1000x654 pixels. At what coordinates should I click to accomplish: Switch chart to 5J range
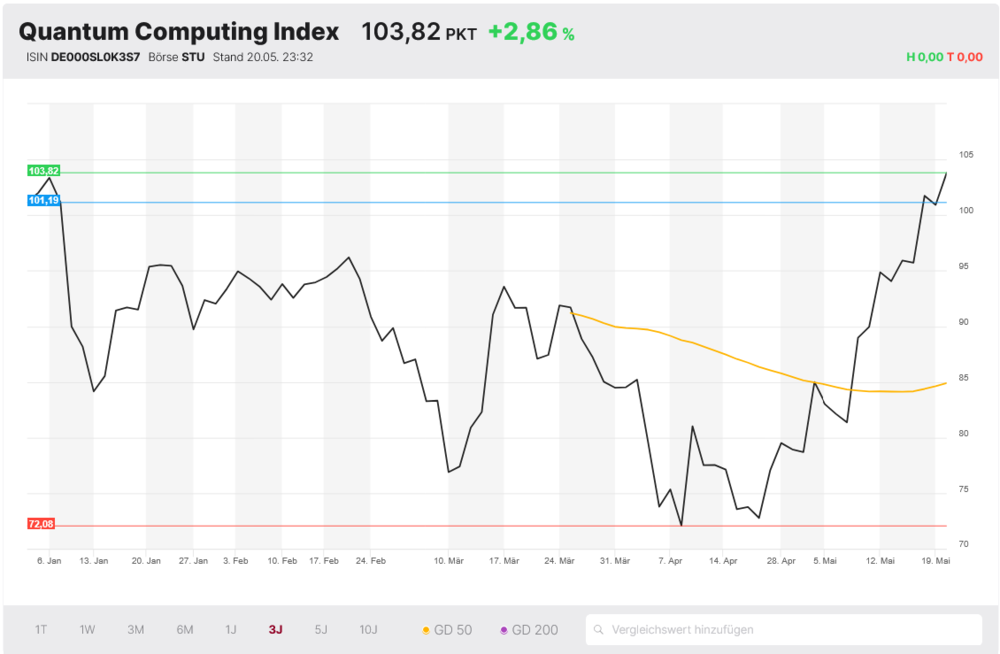pyautogui.click(x=321, y=630)
